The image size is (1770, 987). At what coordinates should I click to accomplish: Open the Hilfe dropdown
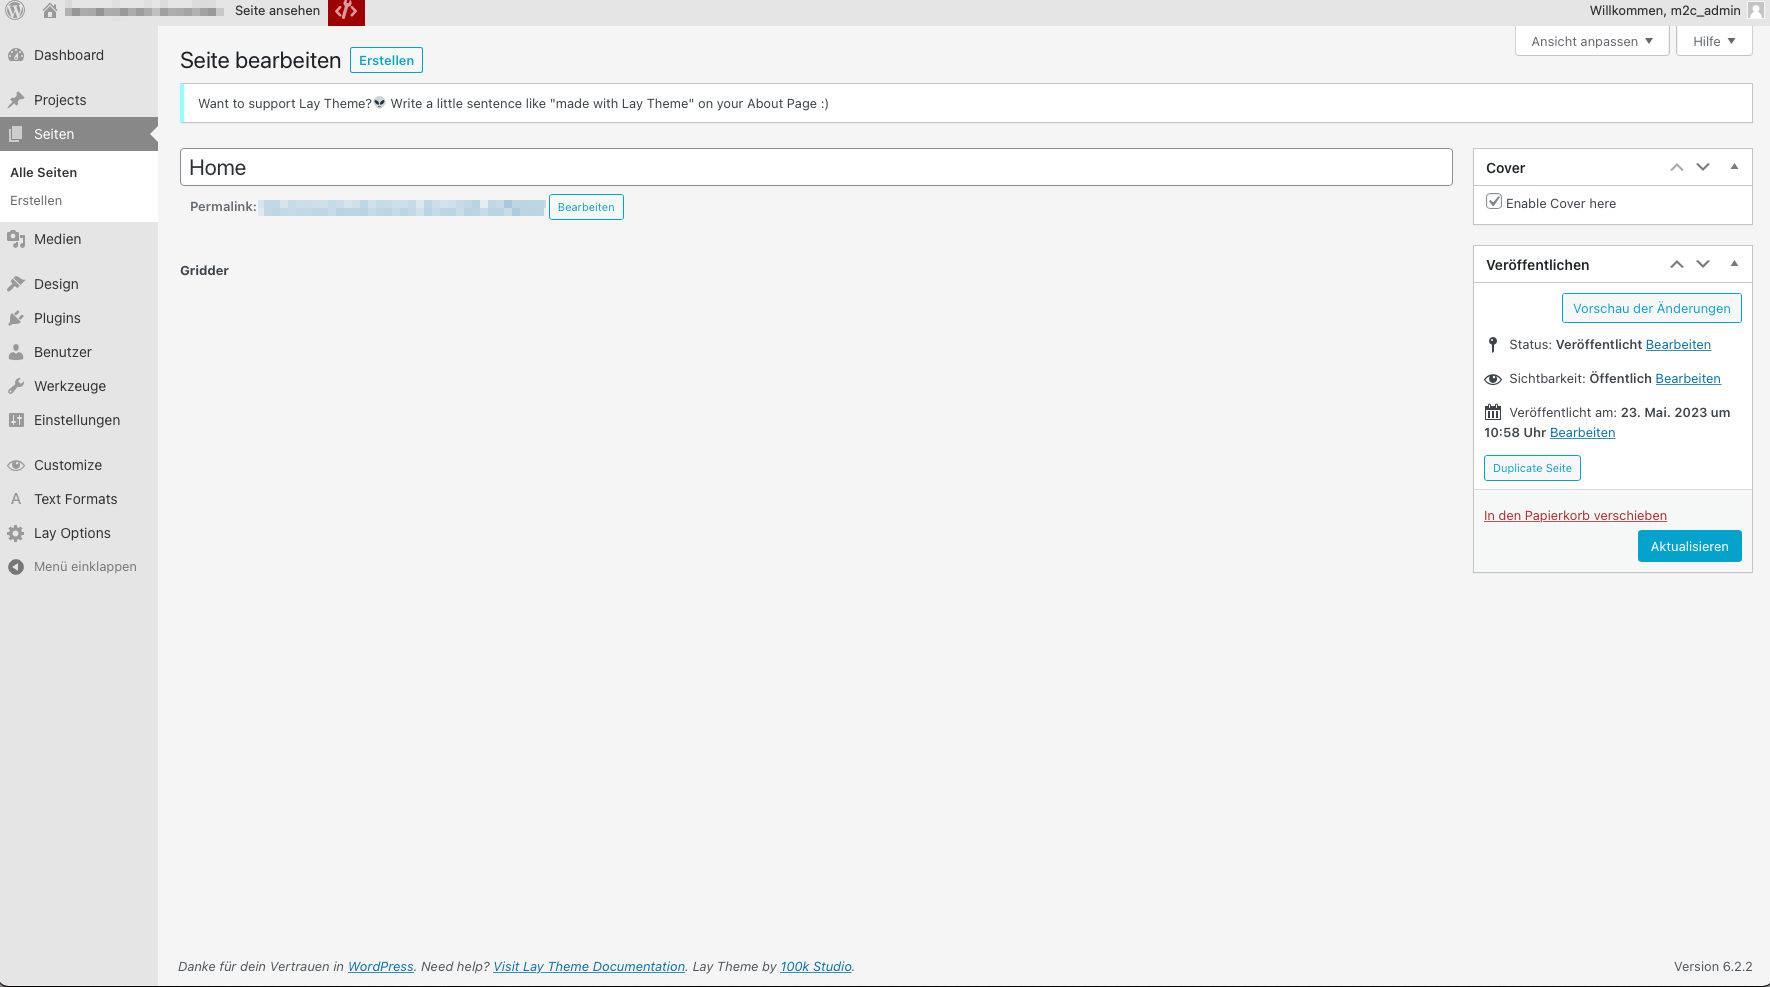[1714, 42]
